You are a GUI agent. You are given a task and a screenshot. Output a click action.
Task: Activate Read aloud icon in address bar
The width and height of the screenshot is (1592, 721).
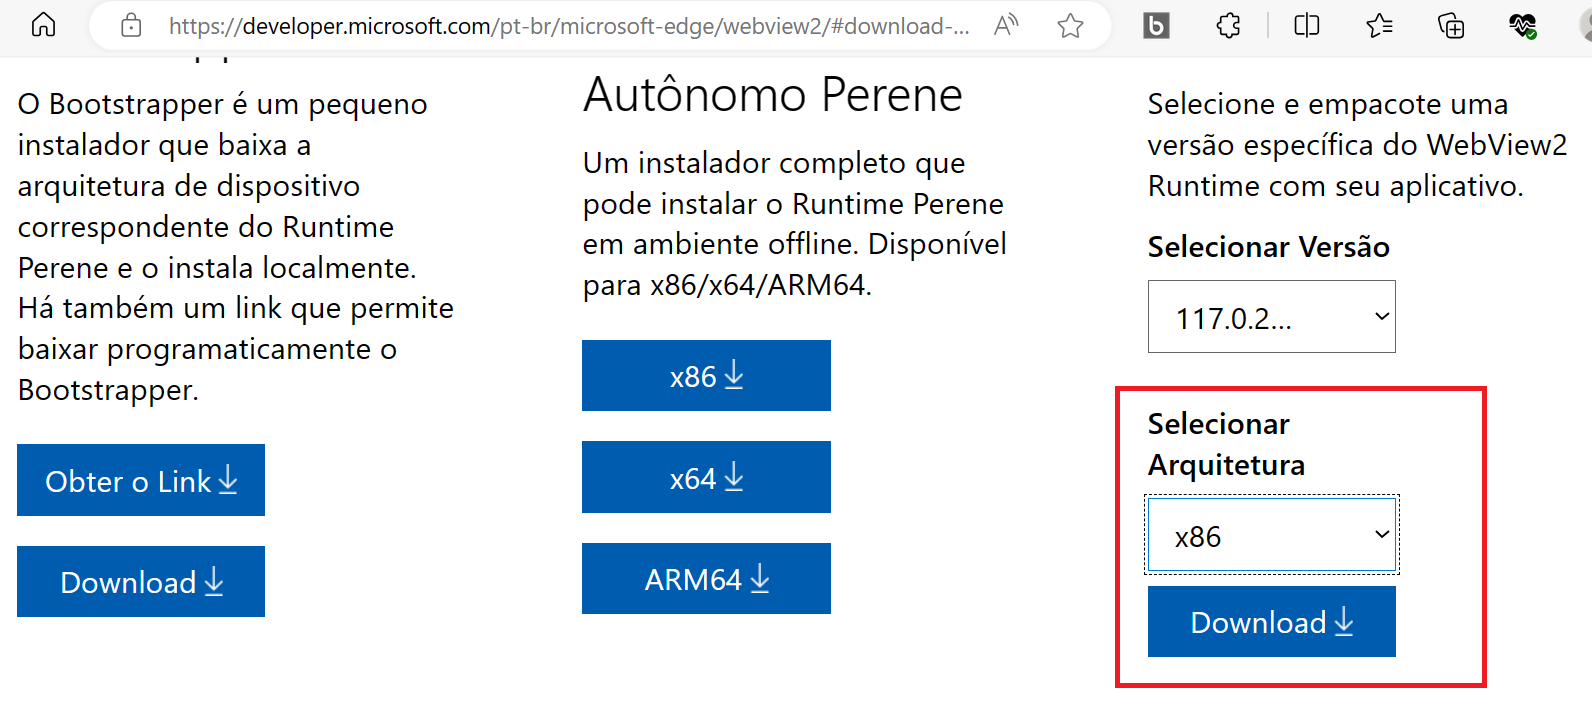(1006, 25)
